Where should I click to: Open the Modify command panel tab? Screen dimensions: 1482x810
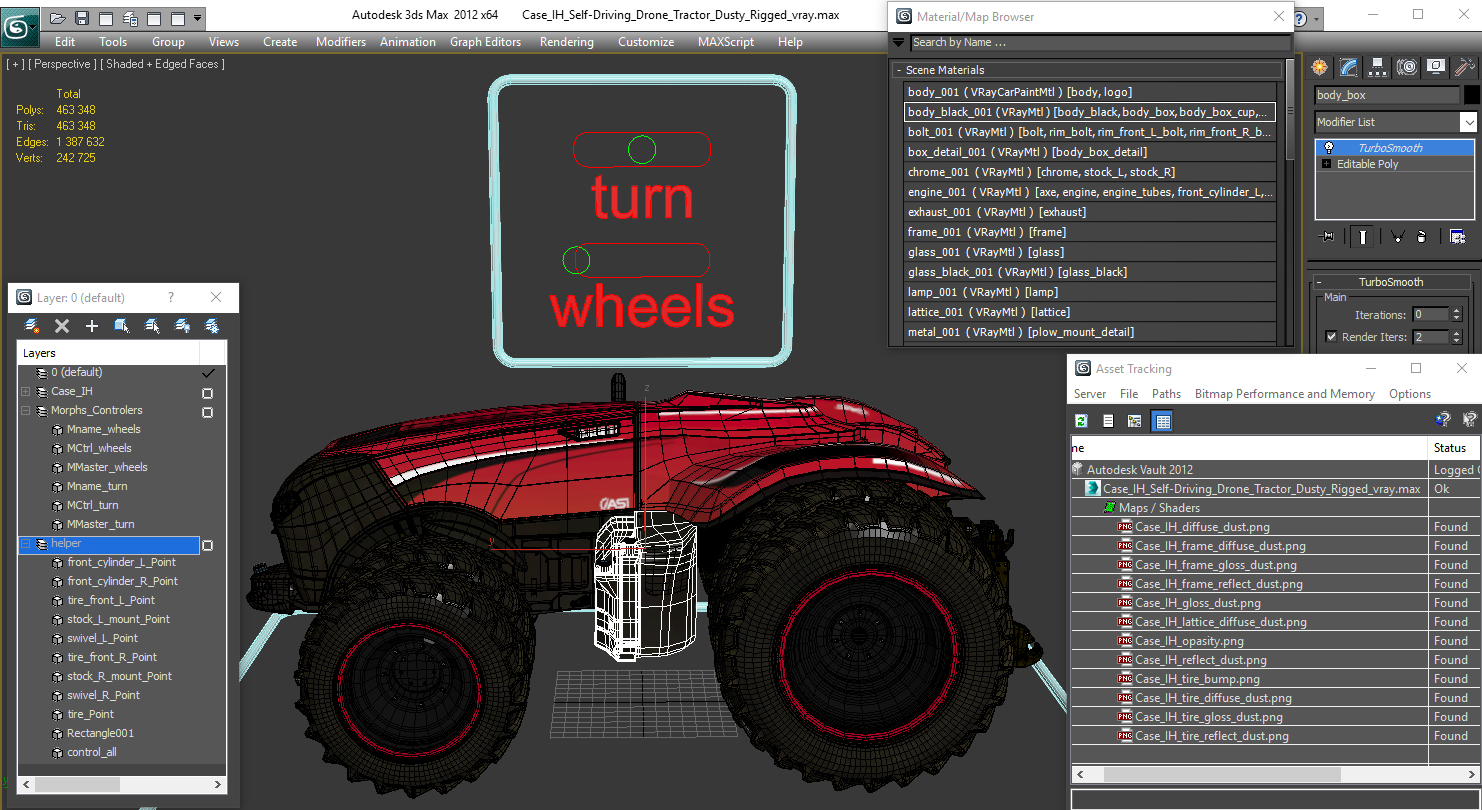click(1349, 67)
